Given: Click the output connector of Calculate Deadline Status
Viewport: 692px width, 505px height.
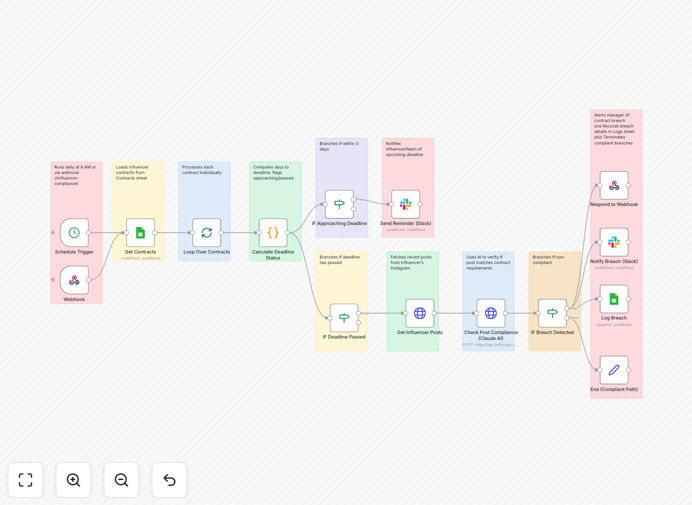Looking at the screenshot, I should click(x=287, y=233).
